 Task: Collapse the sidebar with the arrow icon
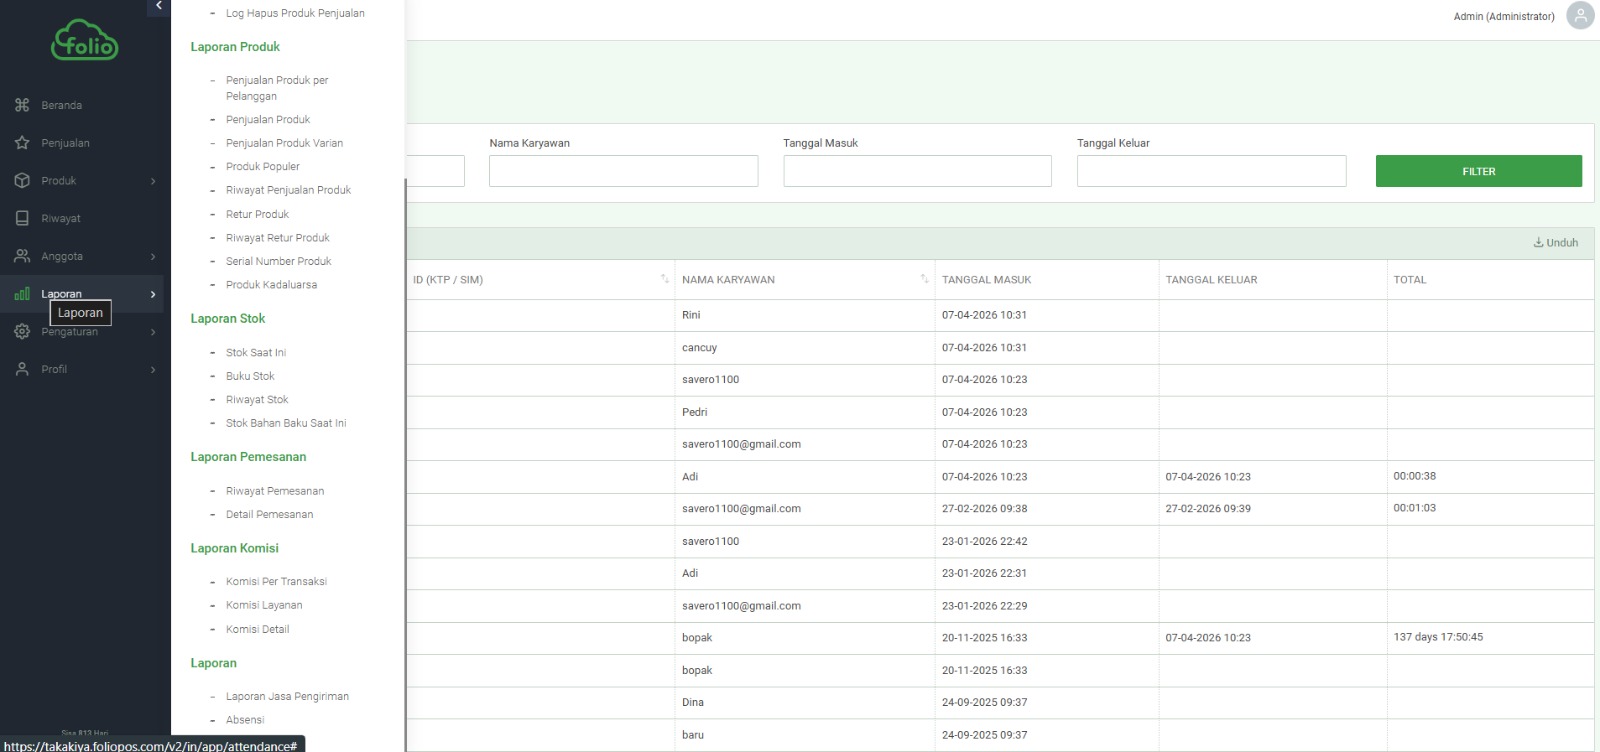tap(159, 6)
